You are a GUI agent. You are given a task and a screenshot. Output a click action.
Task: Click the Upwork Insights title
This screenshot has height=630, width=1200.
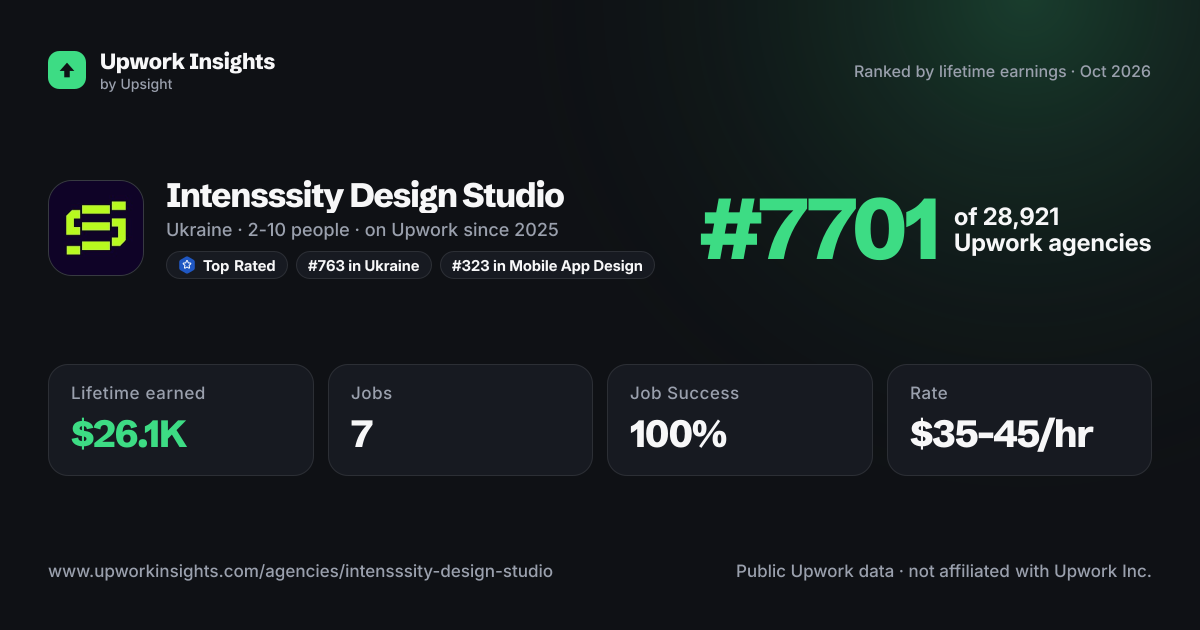coord(187,62)
